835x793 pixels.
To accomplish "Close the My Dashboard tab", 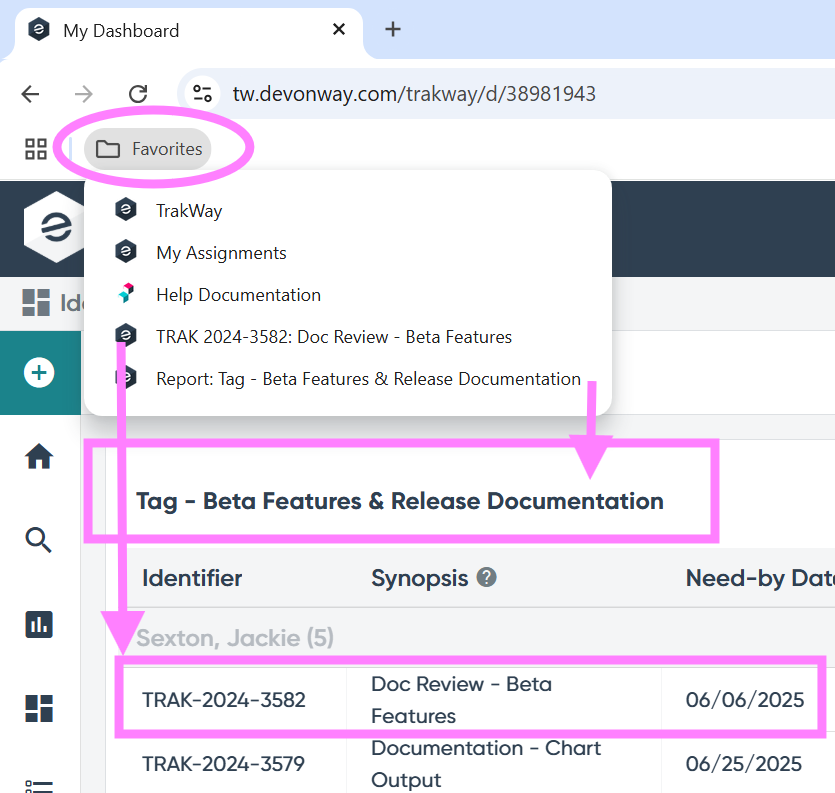I will point(339,29).
